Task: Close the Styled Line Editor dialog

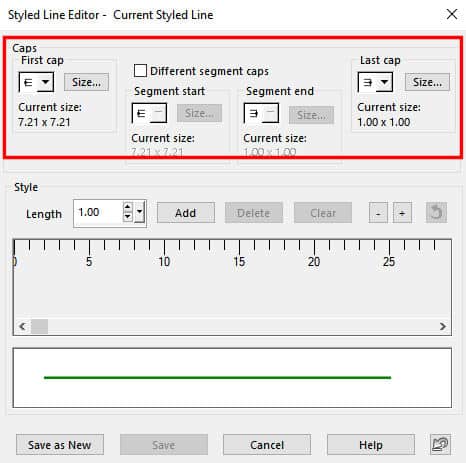Action: click(x=452, y=14)
